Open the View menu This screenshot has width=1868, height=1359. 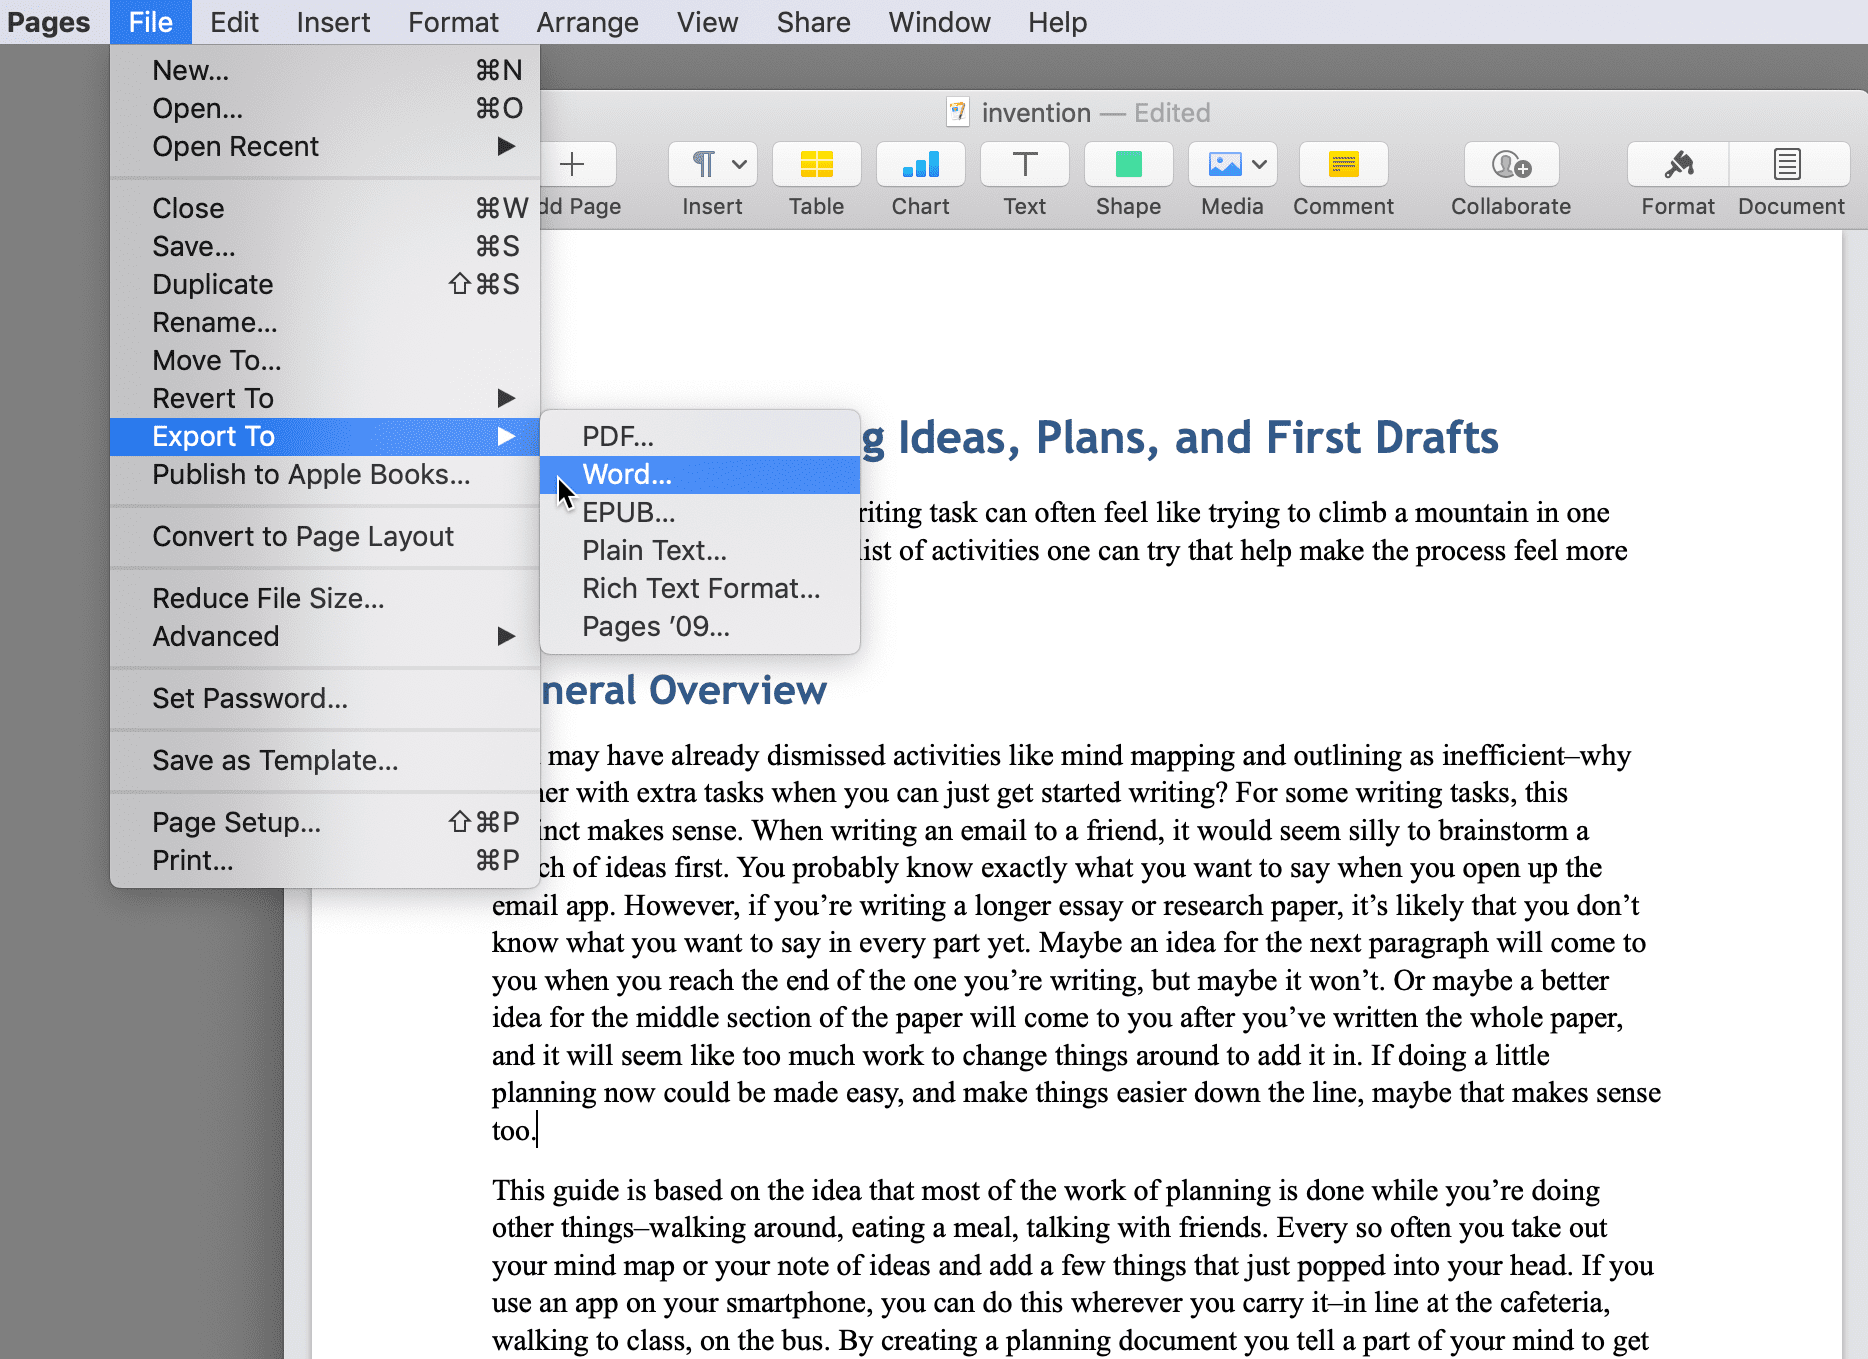pyautogui.click(x=707, y=22)
